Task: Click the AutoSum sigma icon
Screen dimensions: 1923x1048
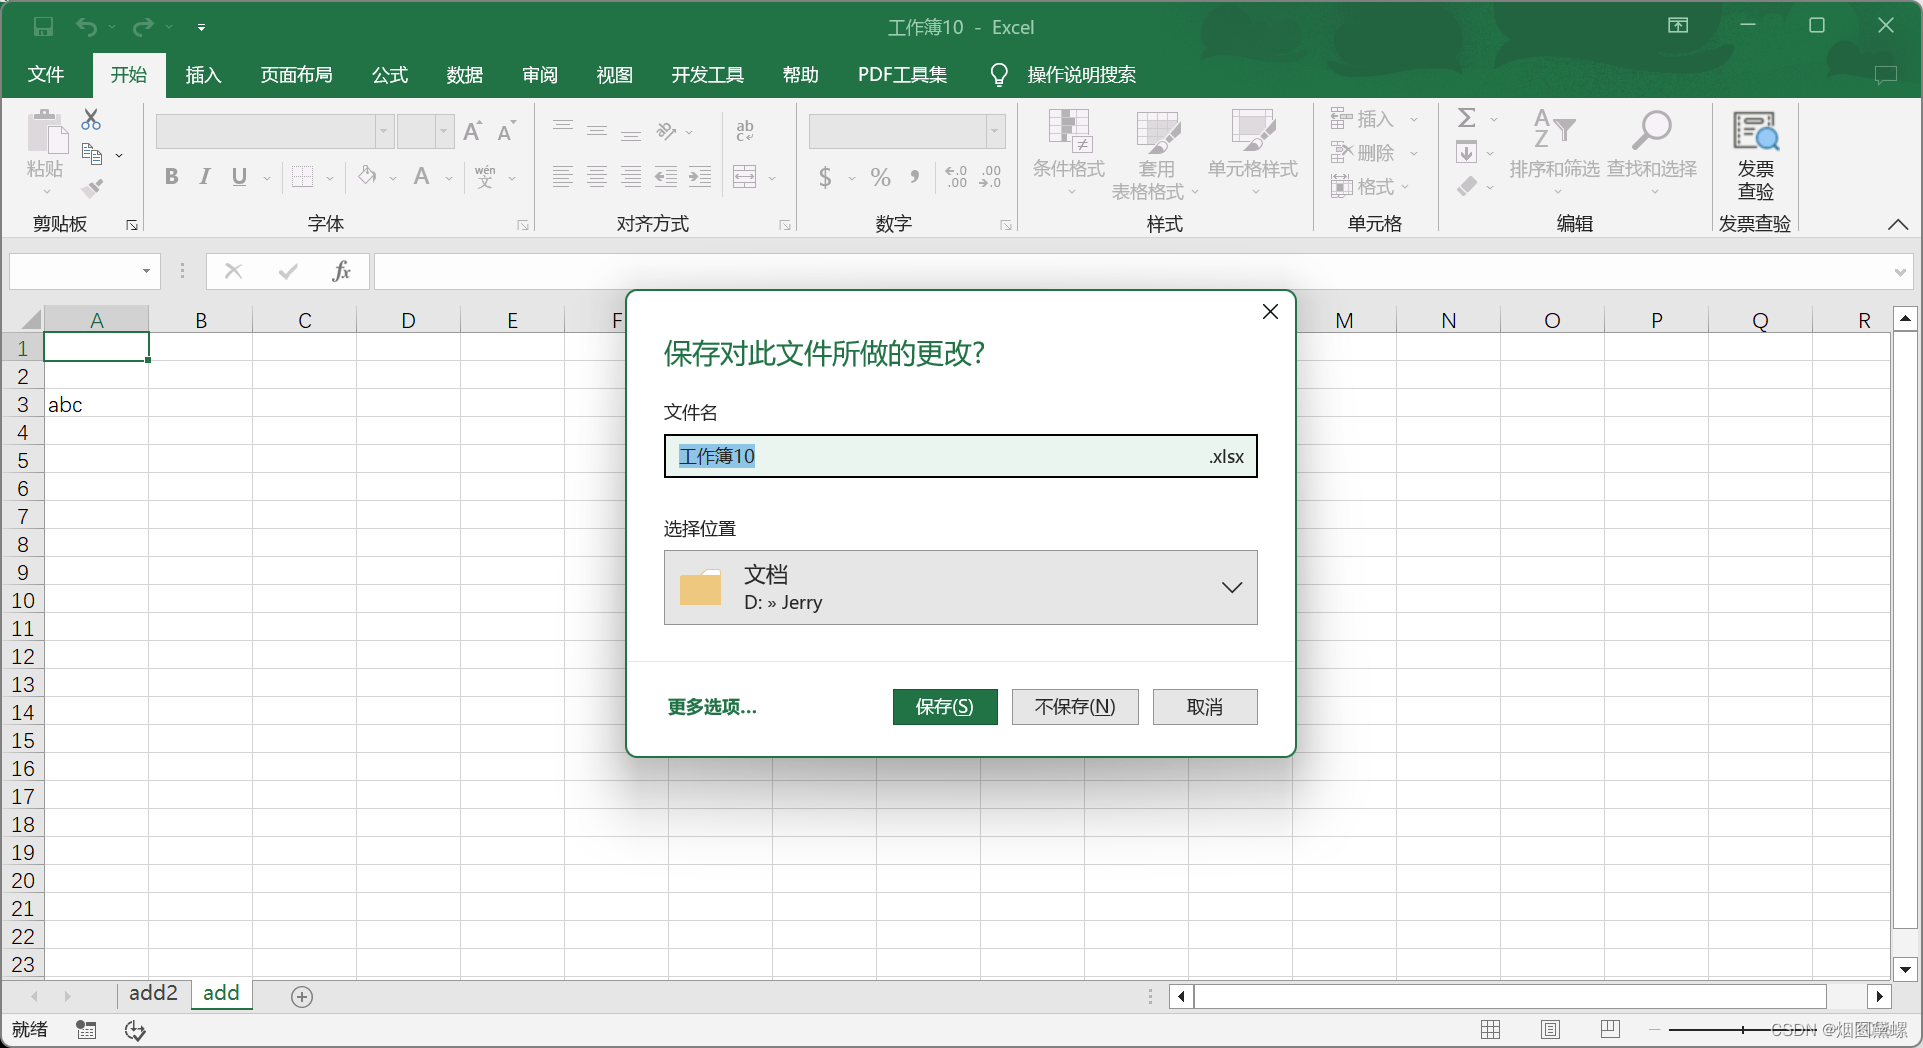Action: [1467, 119]
